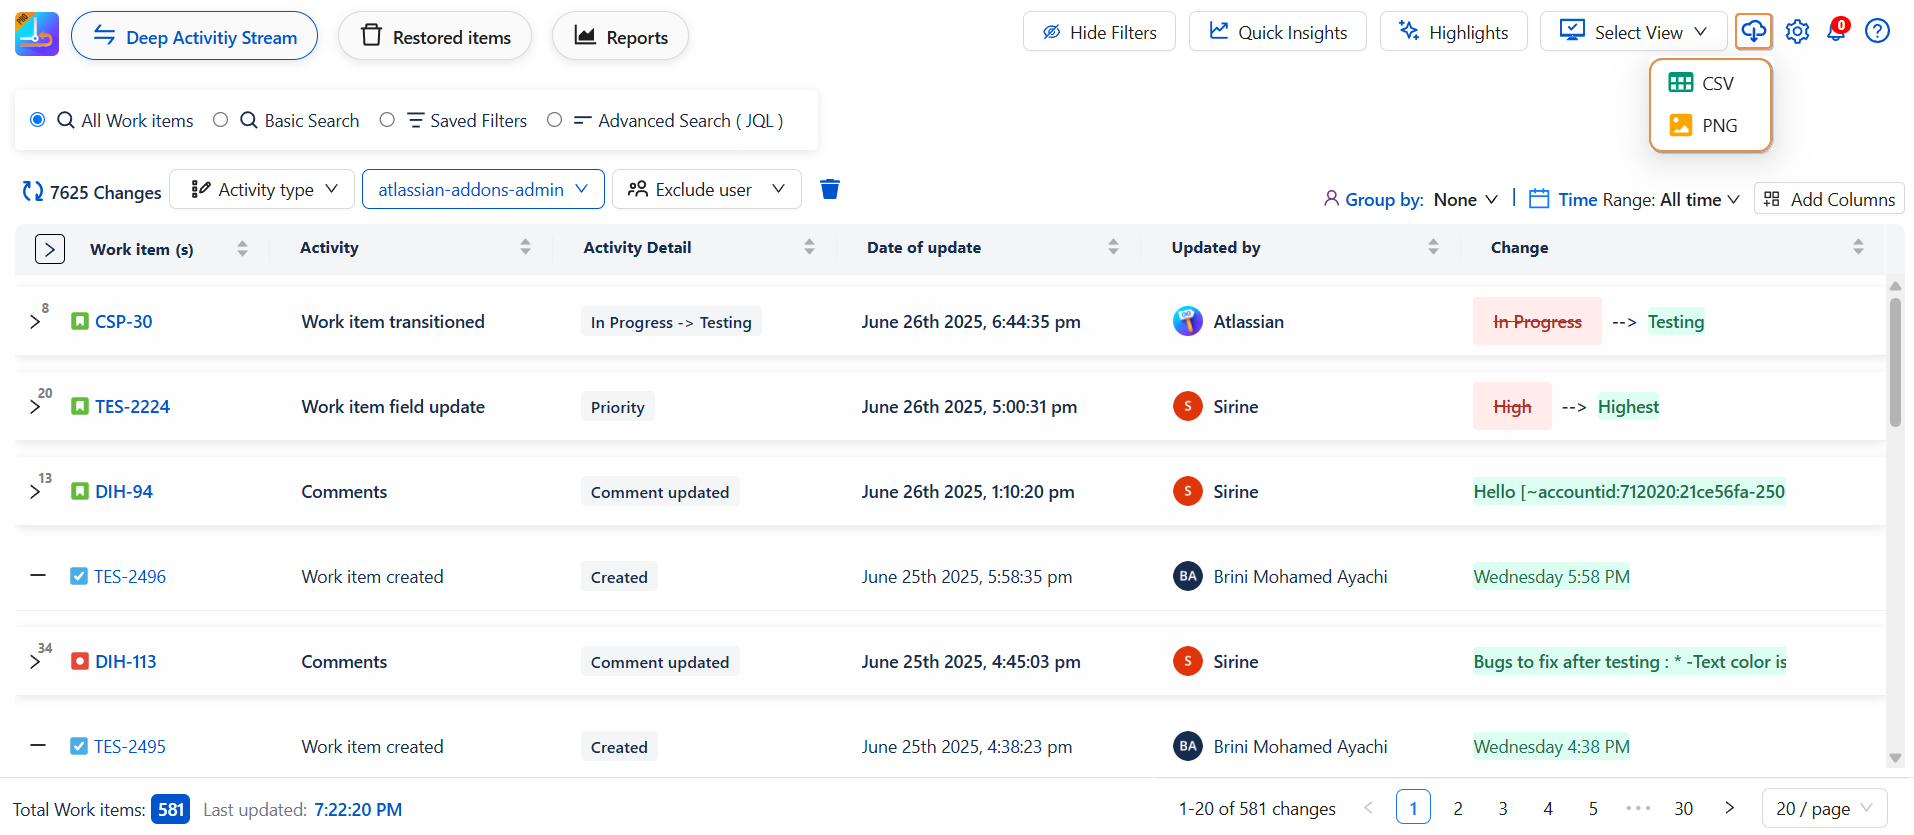Open the TES-2224 work item link
The width and height of the screenshot is (1914, 835).
tap(132, 407)
